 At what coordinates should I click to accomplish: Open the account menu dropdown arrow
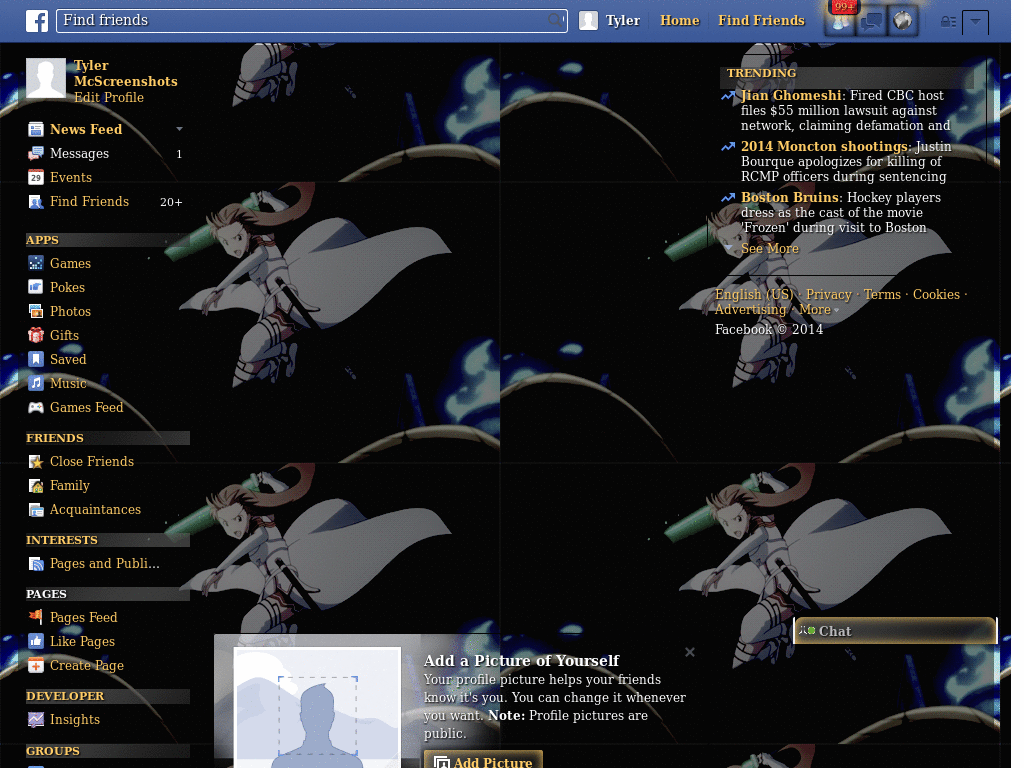click(975, 22)
